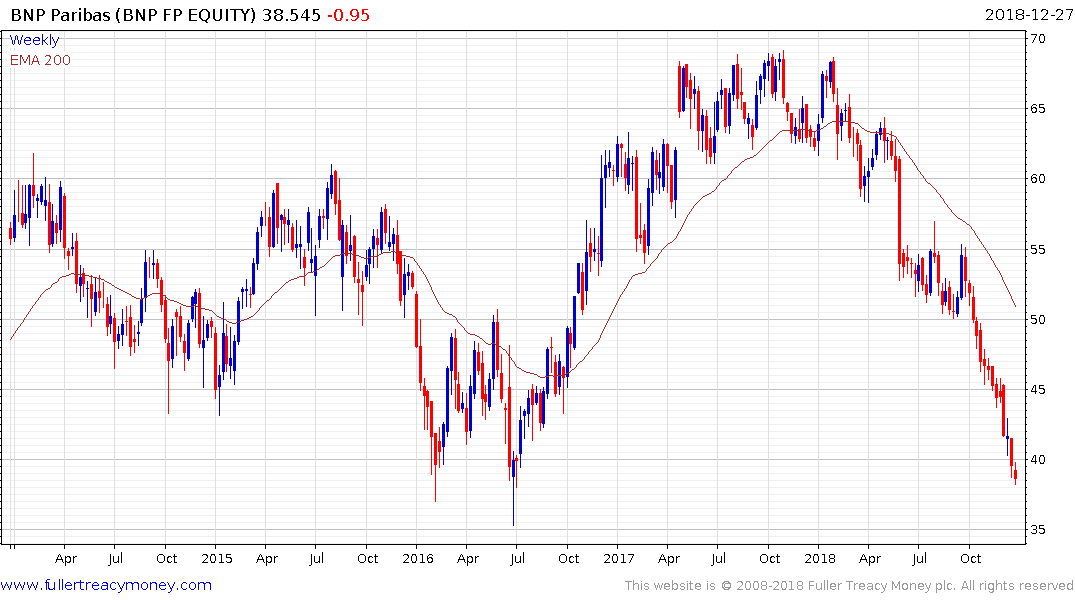Select the 2017 time axis label
This screenshot has height=600, width=1075.
[x=618, y=558]
